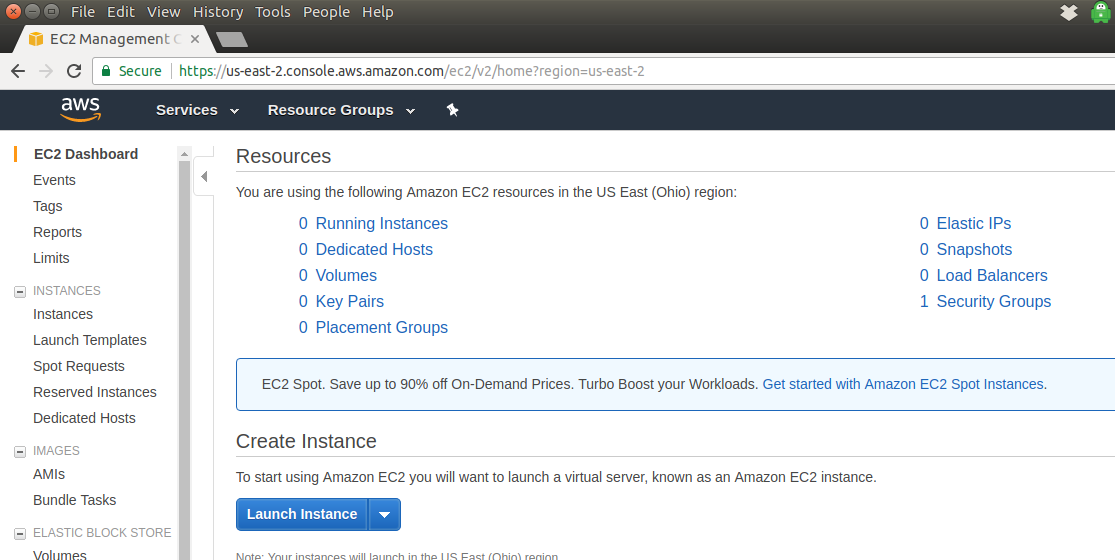The width and height of the screenshot is (1115, 560).
Task: Click the green Secure padlock icon
Action: (106, 71)
